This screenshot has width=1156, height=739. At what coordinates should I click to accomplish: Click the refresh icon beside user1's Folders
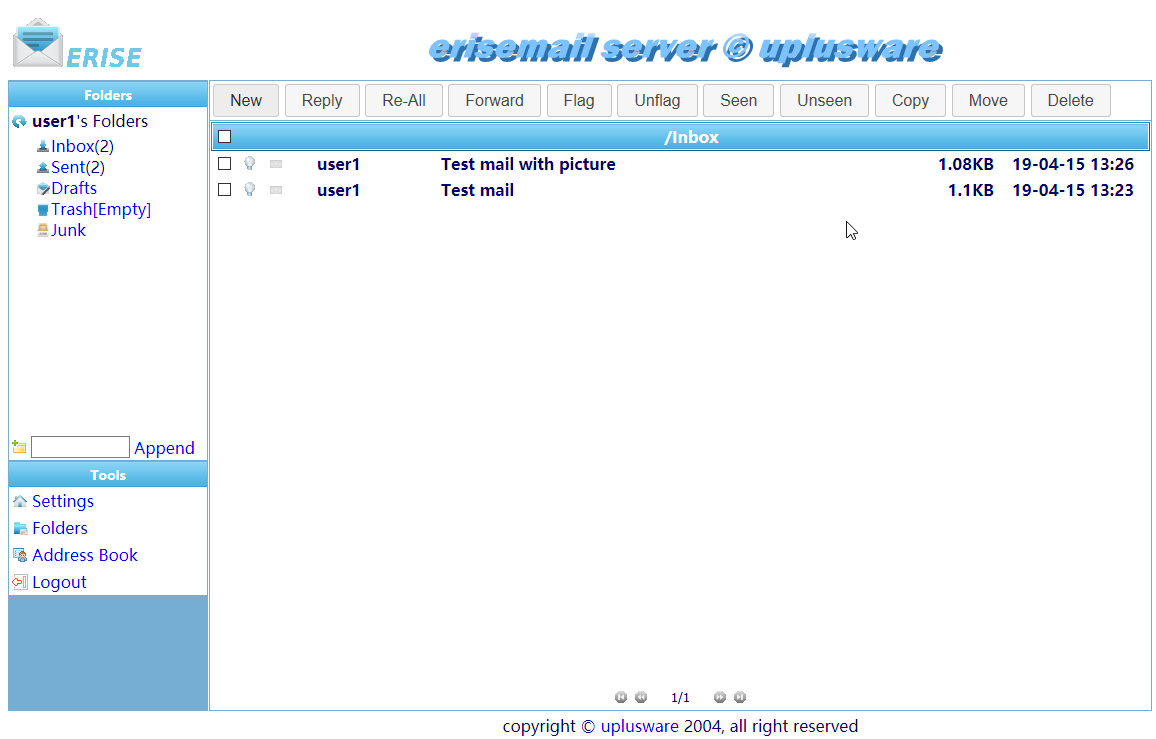[19, 122]
